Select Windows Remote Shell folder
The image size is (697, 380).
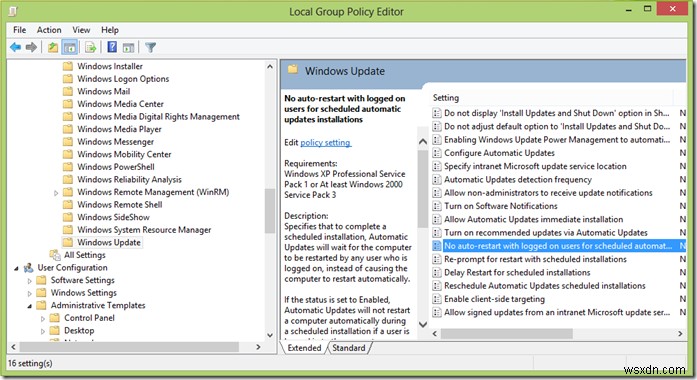point(120,204)
